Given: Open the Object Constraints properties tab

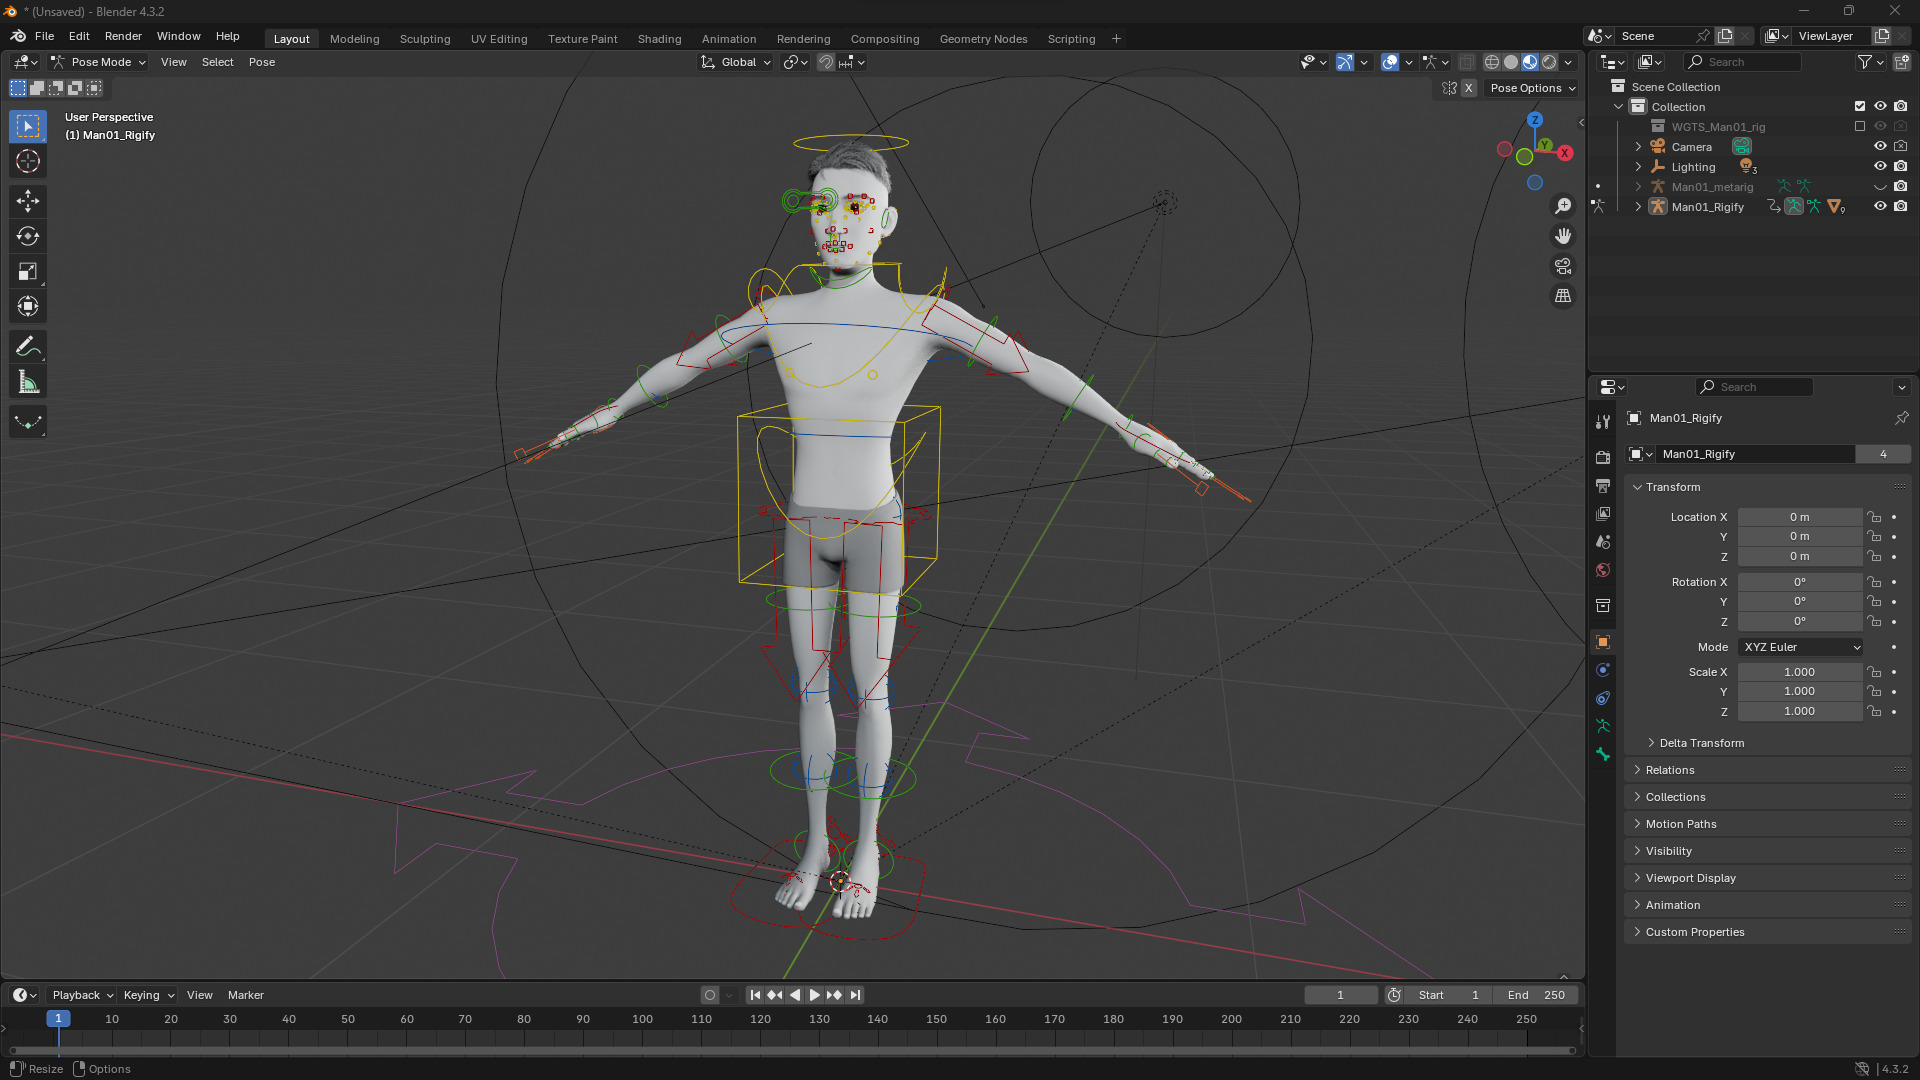Looking at the screenshot, I should coord(1603,698).
